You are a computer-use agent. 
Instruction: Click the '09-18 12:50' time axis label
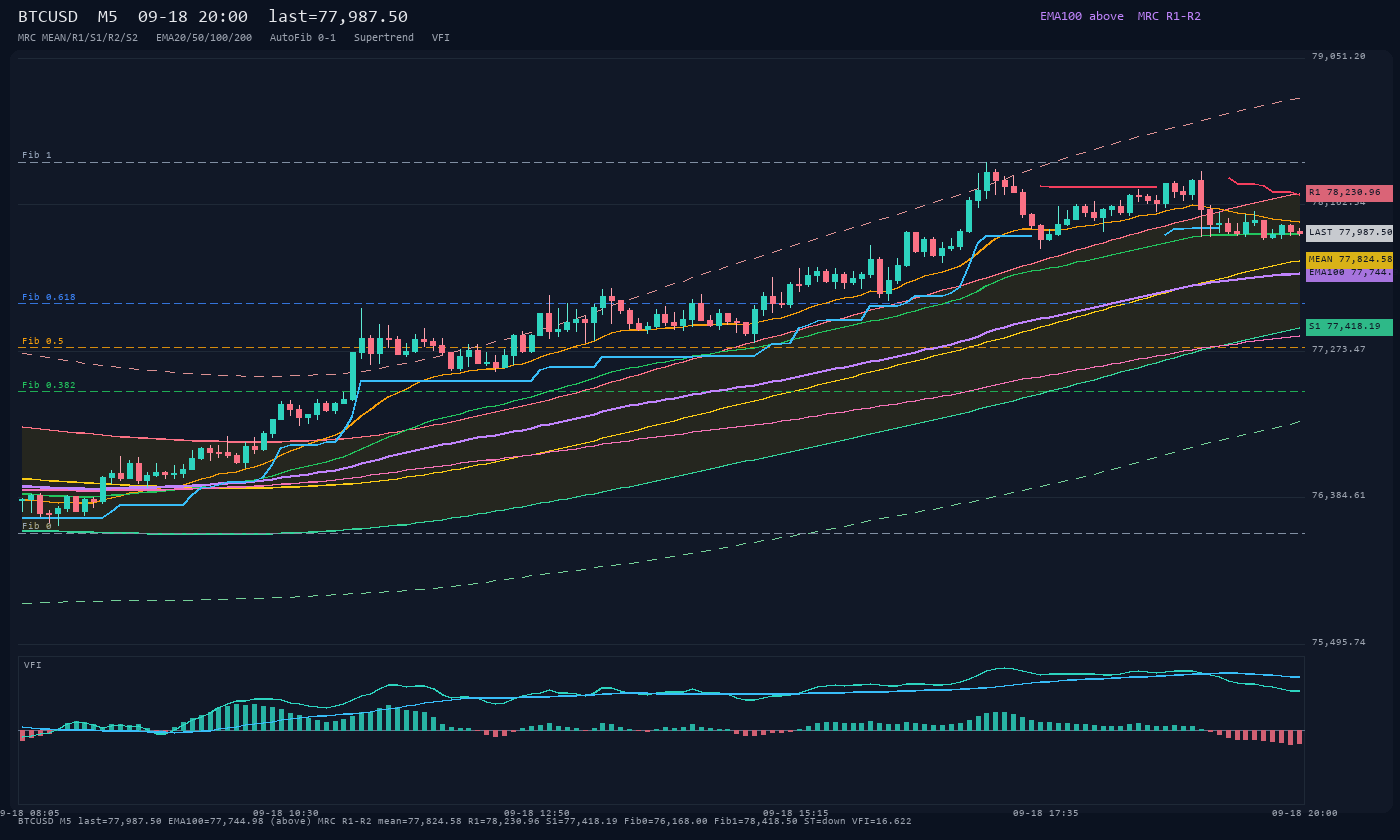click(x=537, y=813)
